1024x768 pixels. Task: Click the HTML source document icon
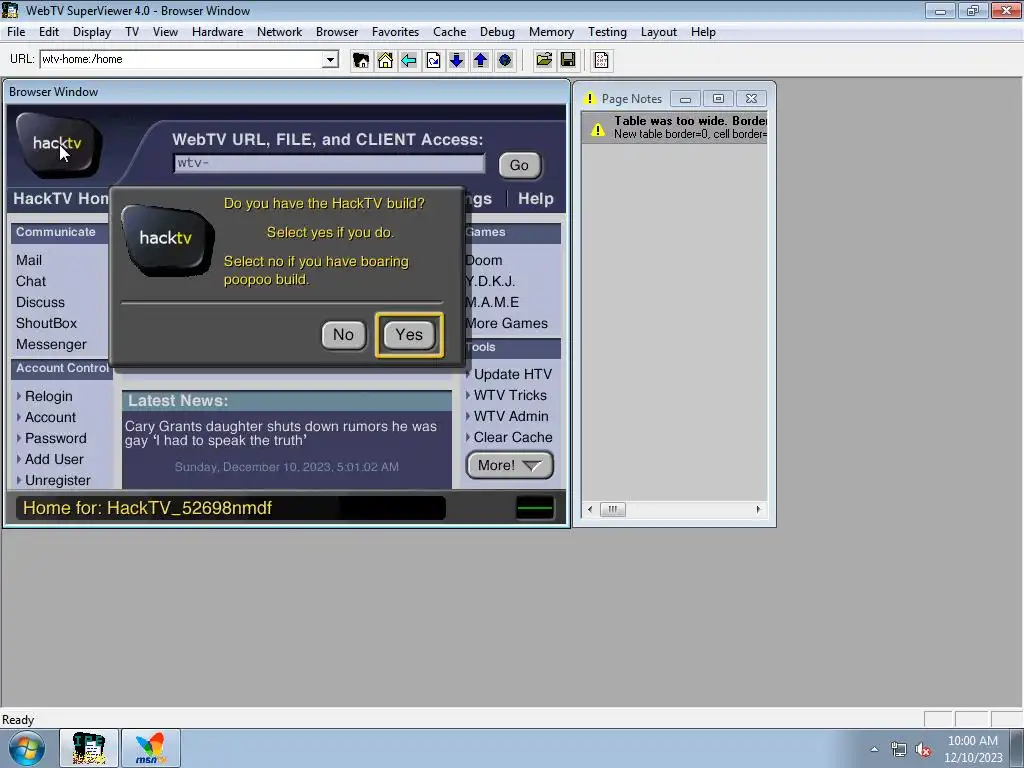click(601, 60)
